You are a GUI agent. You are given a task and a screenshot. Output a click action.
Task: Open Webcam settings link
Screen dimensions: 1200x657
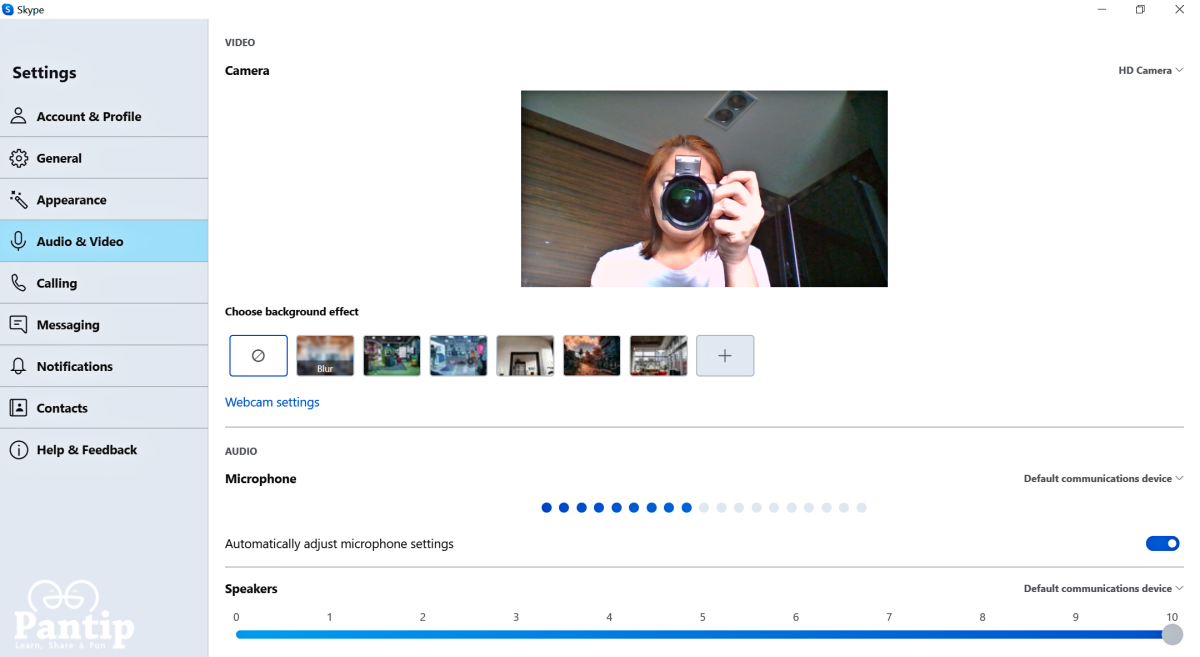[x=272, y=402]
